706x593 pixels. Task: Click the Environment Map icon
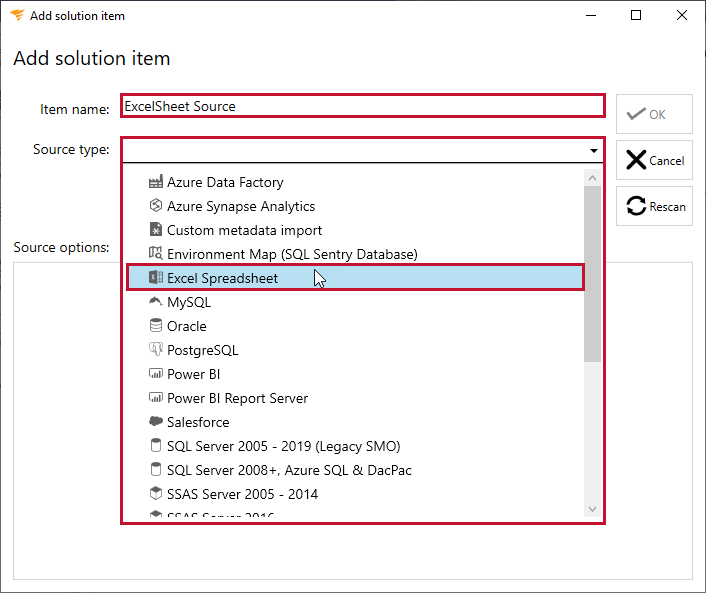[155, 253]
